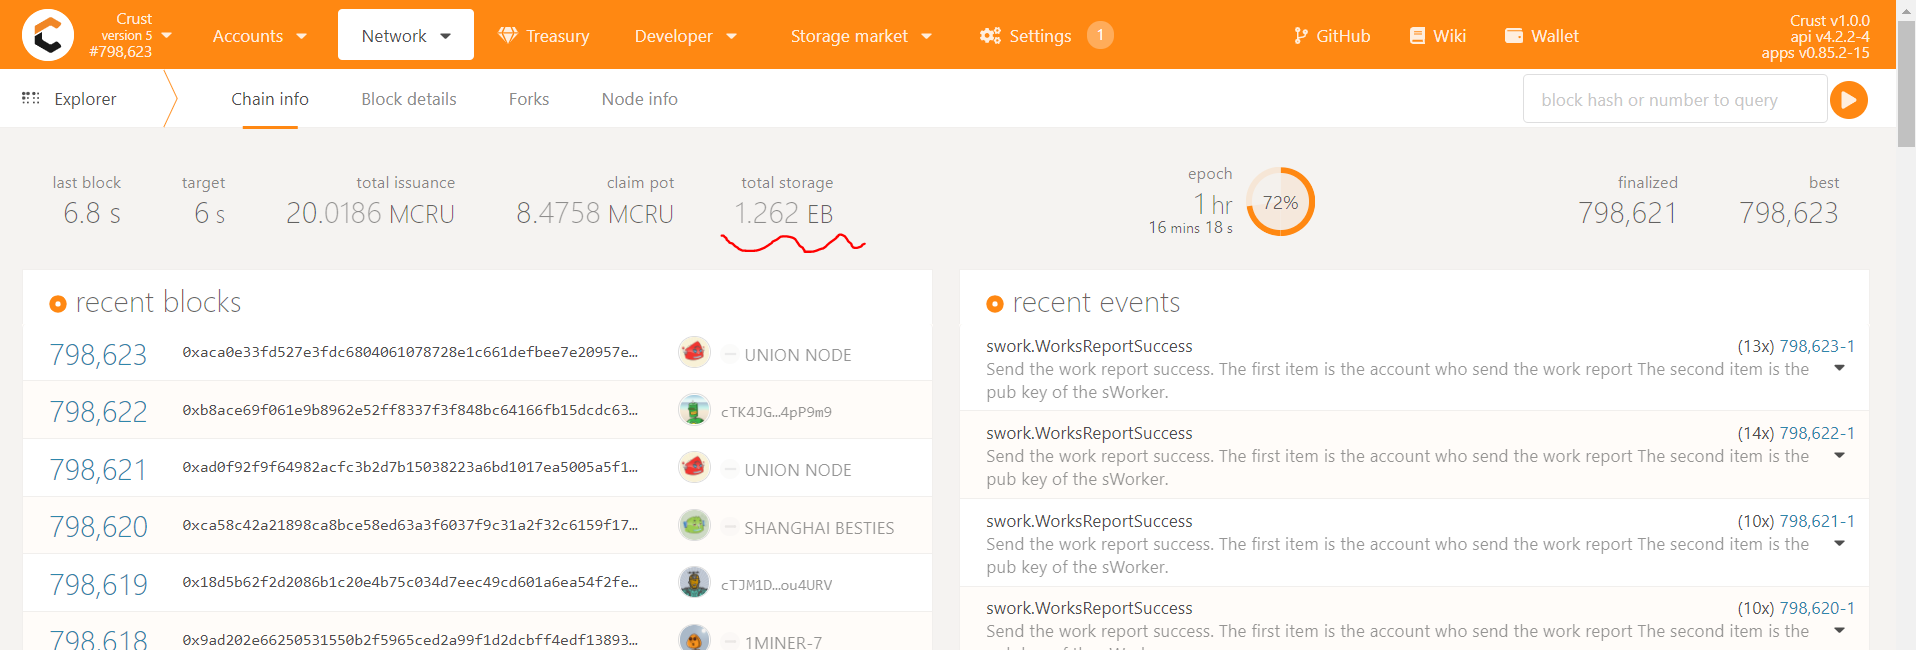Viewport: 1916px width, 650px height.
Task: Click validator address cTJM1D...ou4URV
Action: (776, 585)
